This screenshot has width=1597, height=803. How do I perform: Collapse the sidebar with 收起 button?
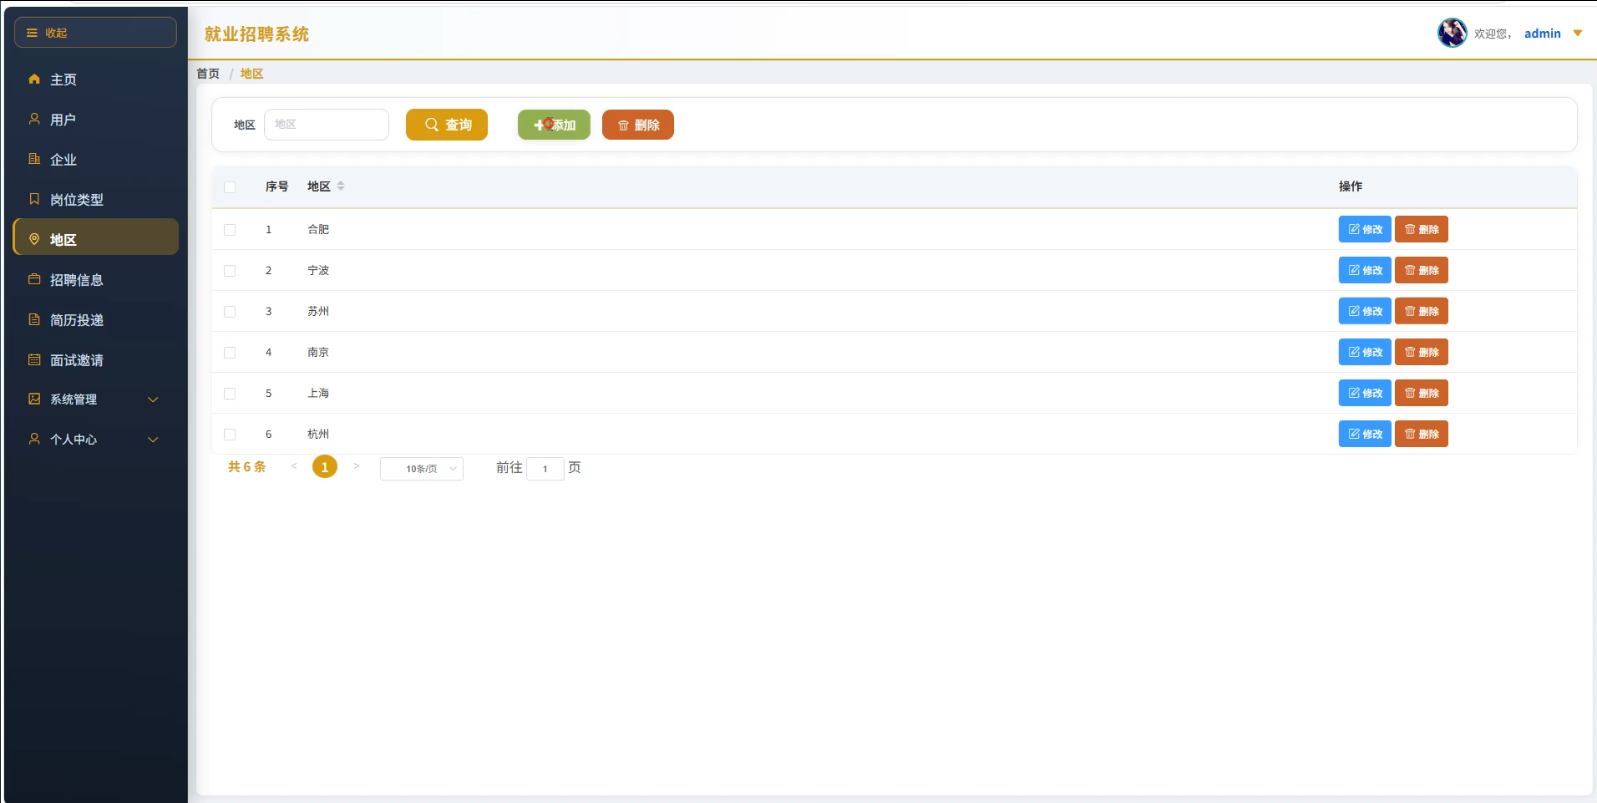[95, 33]
